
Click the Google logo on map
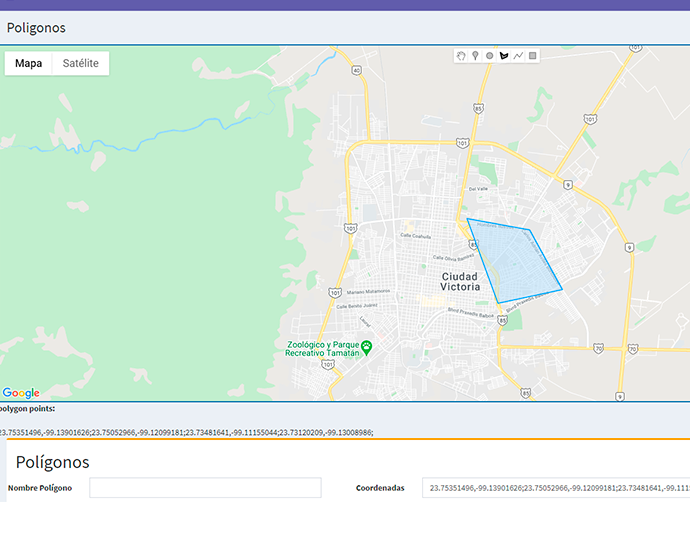21,393
